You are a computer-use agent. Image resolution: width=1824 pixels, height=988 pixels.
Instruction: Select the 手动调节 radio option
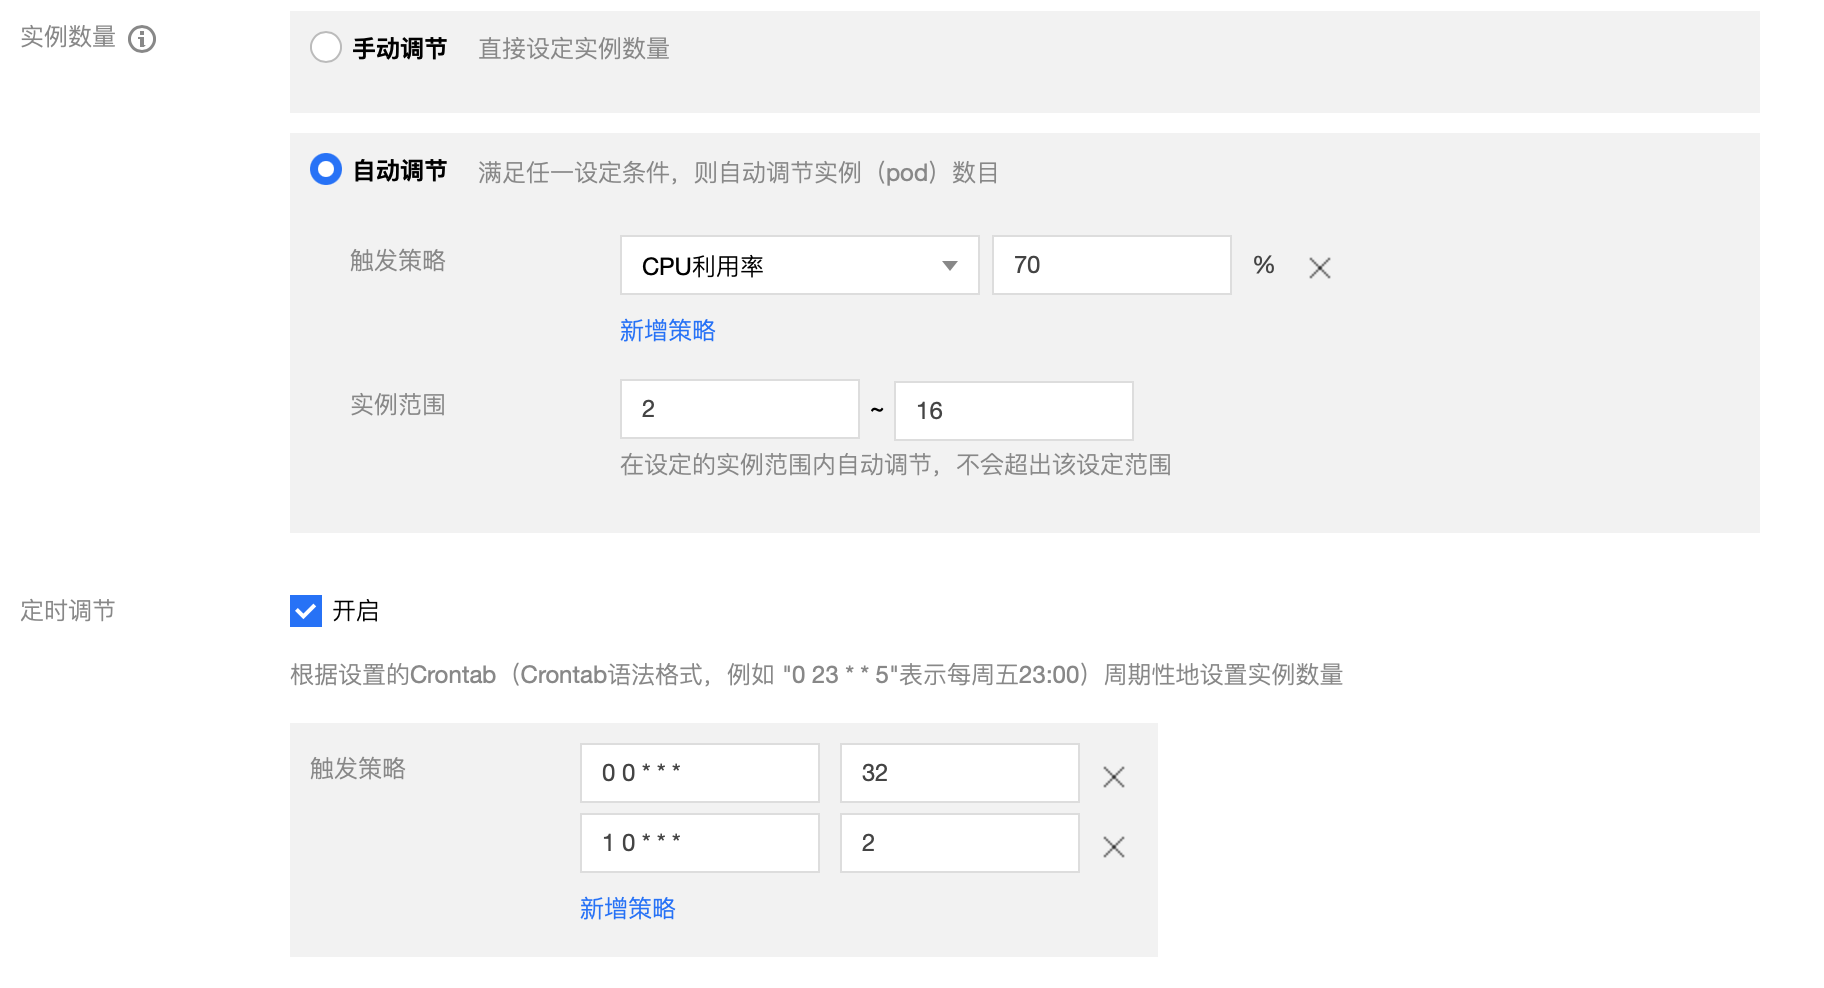pyautogui.click(x=326, y=47)
